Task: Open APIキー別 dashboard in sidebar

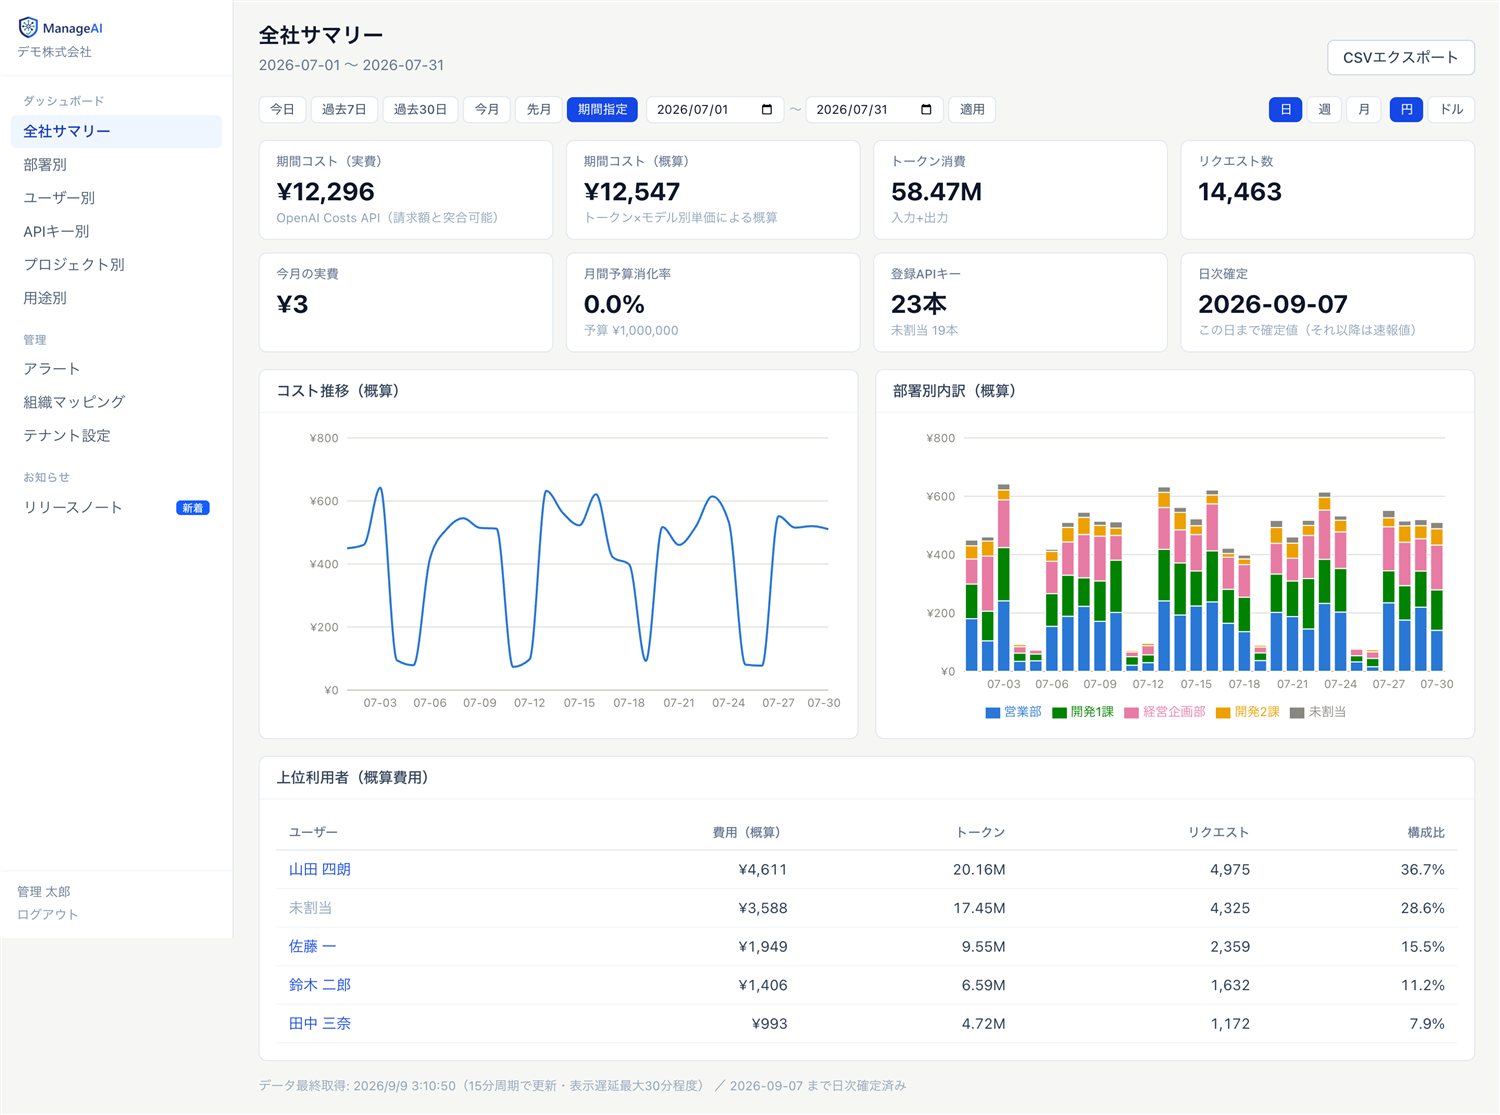Action: [x=116, y=231]
